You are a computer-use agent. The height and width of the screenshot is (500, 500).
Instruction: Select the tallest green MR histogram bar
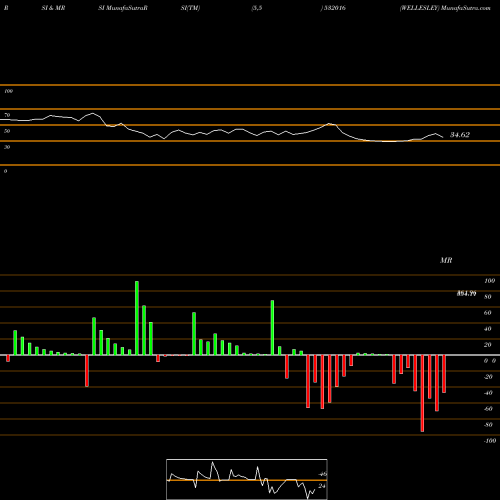coord(137,318)
